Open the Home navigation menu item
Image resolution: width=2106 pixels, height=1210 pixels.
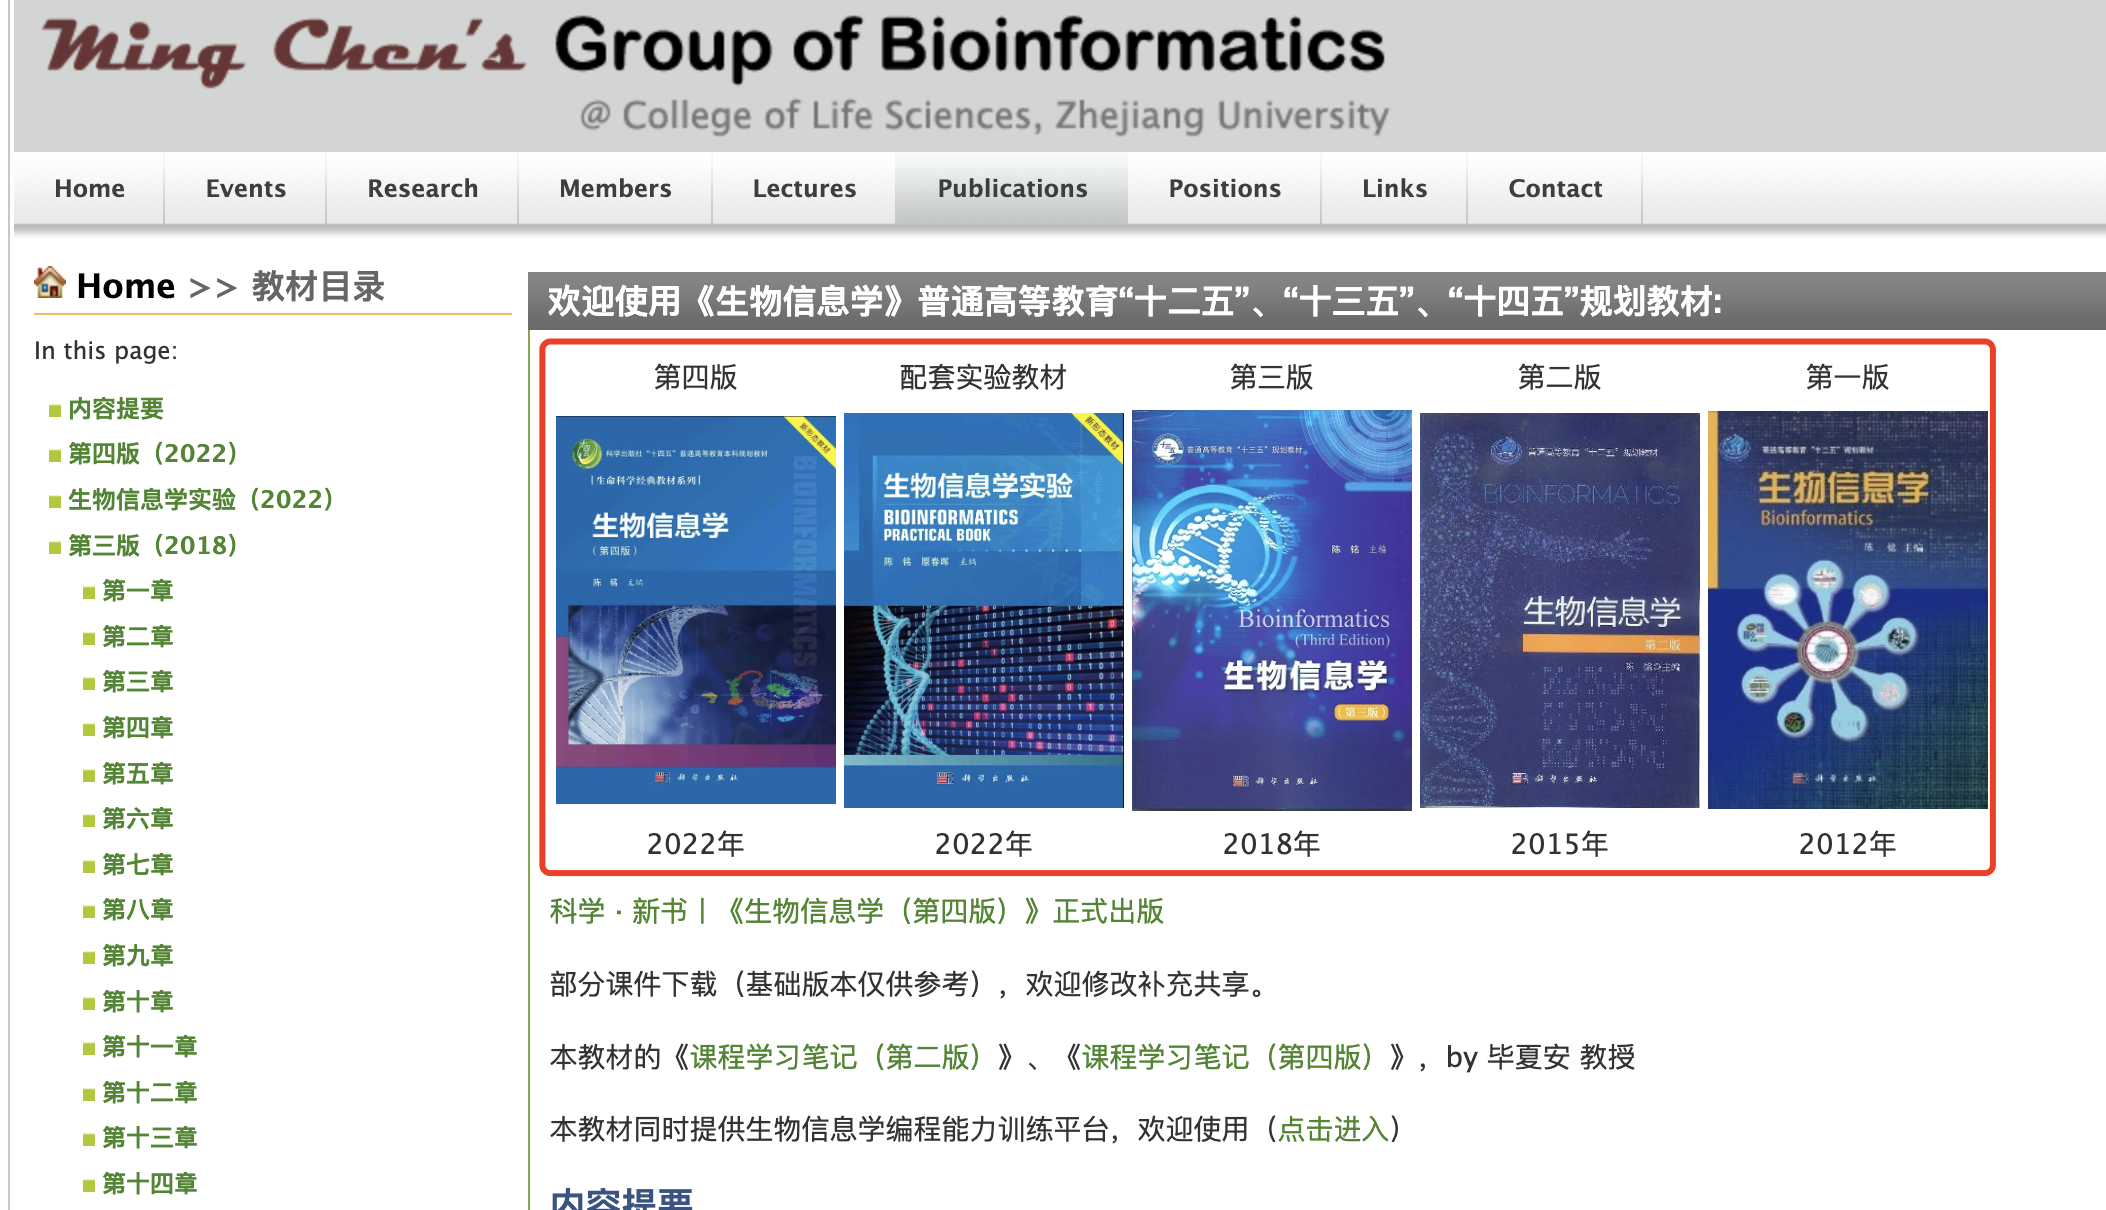click(x=90, y=188)
